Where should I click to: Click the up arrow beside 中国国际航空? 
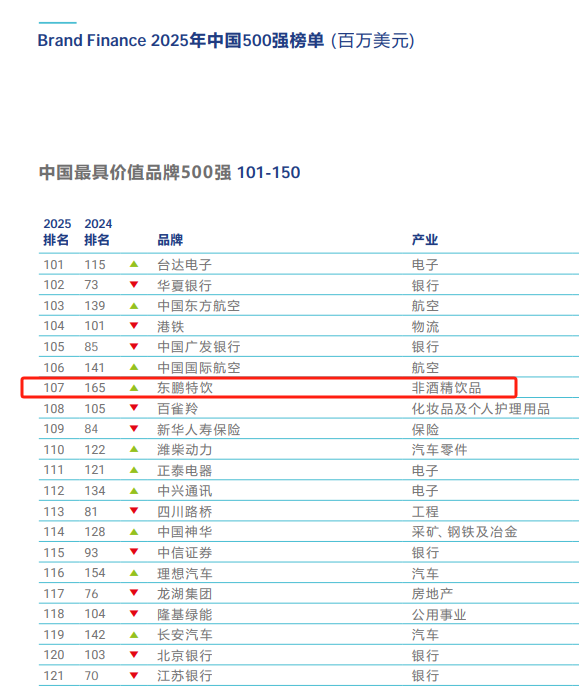pos(134,367)
